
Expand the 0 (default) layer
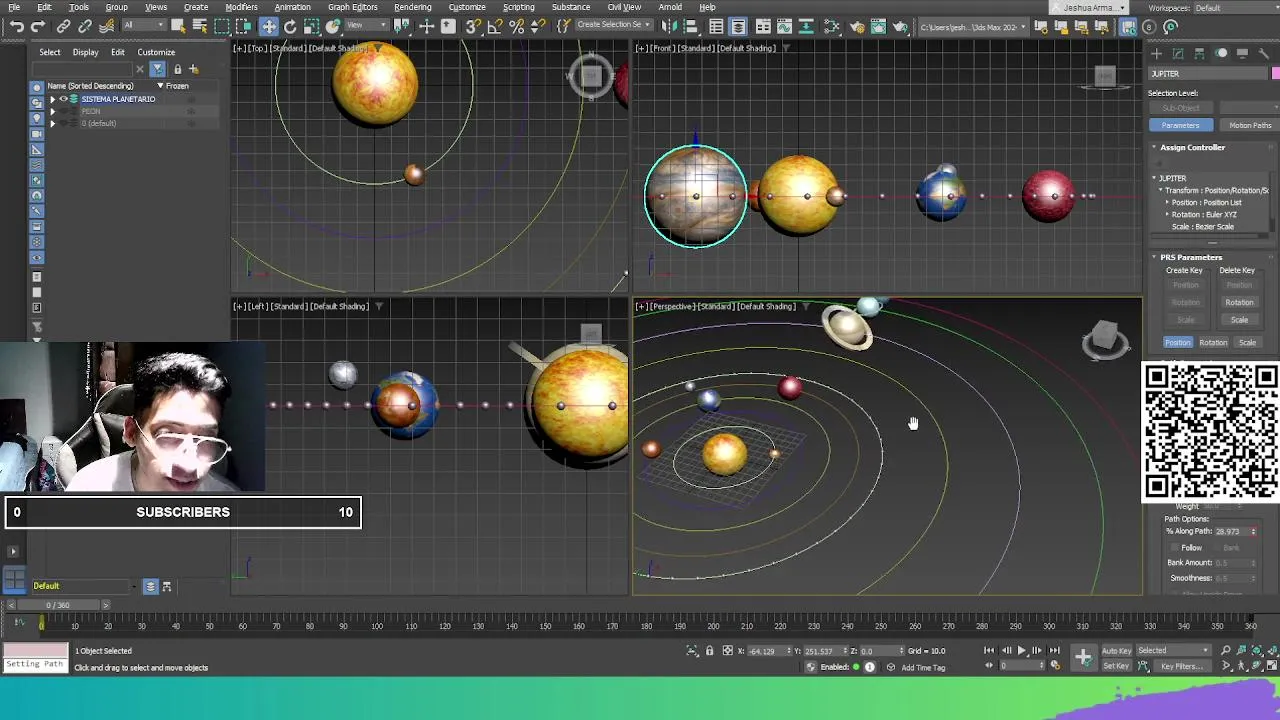pos(53,123)
